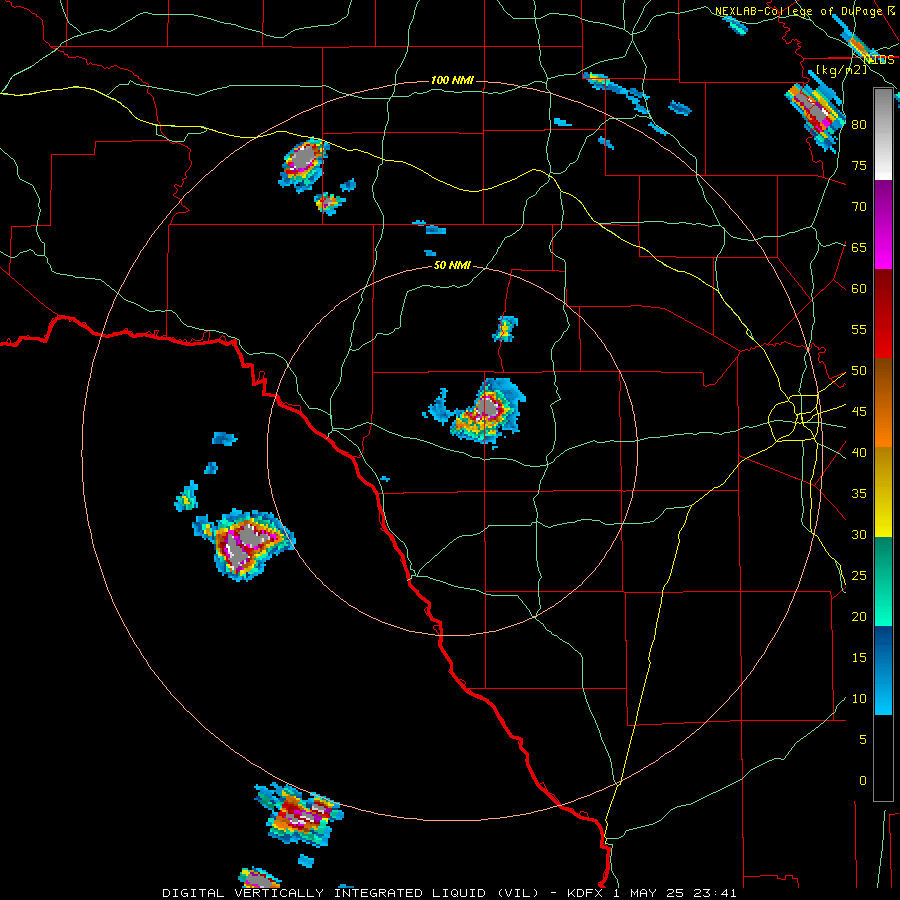Screen dimensions: 900x900
Task: Select the 10 value on the color scale
Action: (859, 699)
